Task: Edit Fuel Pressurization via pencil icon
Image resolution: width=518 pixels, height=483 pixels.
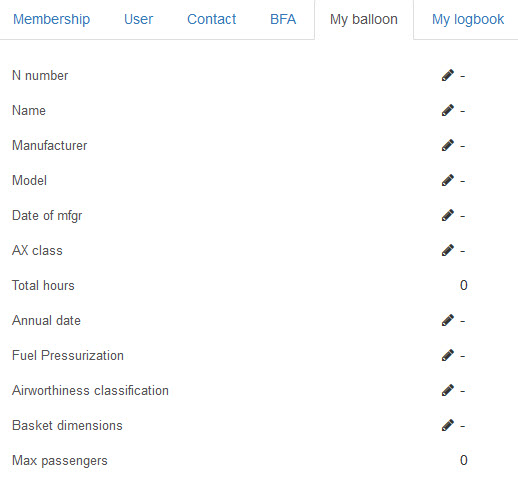Action: (448, 355)
